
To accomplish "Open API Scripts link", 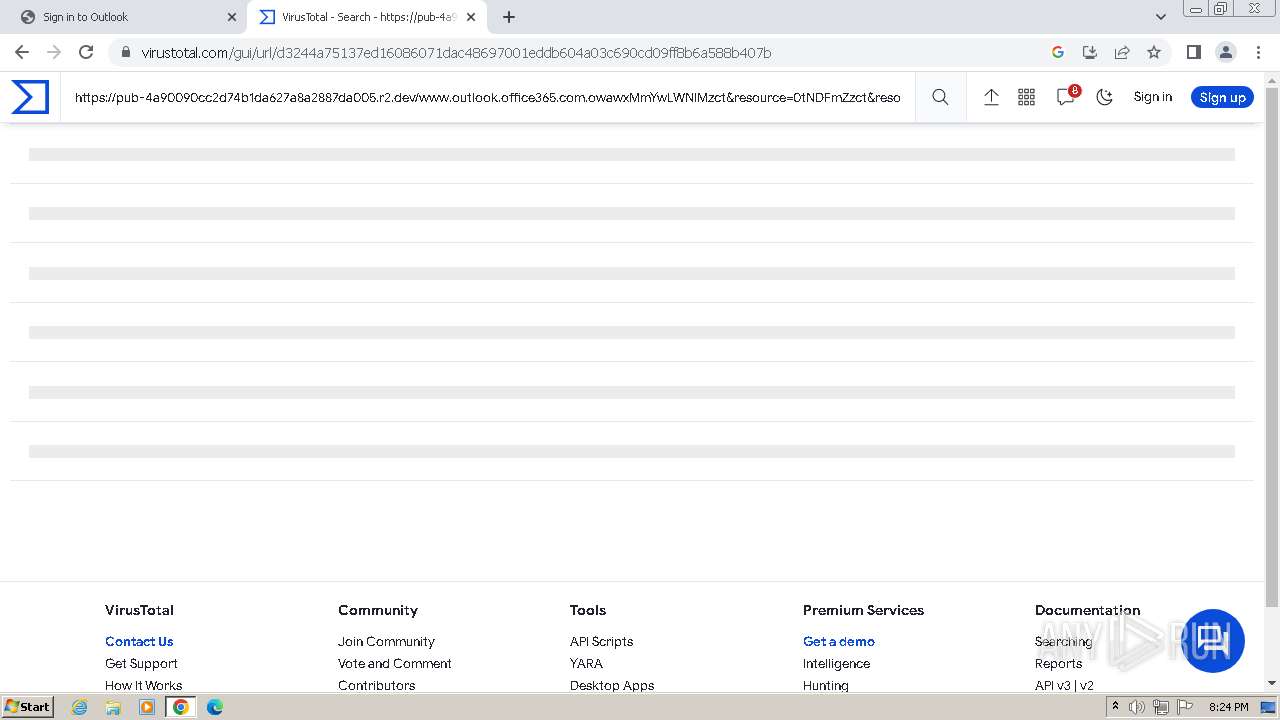I will coord(601,641).
